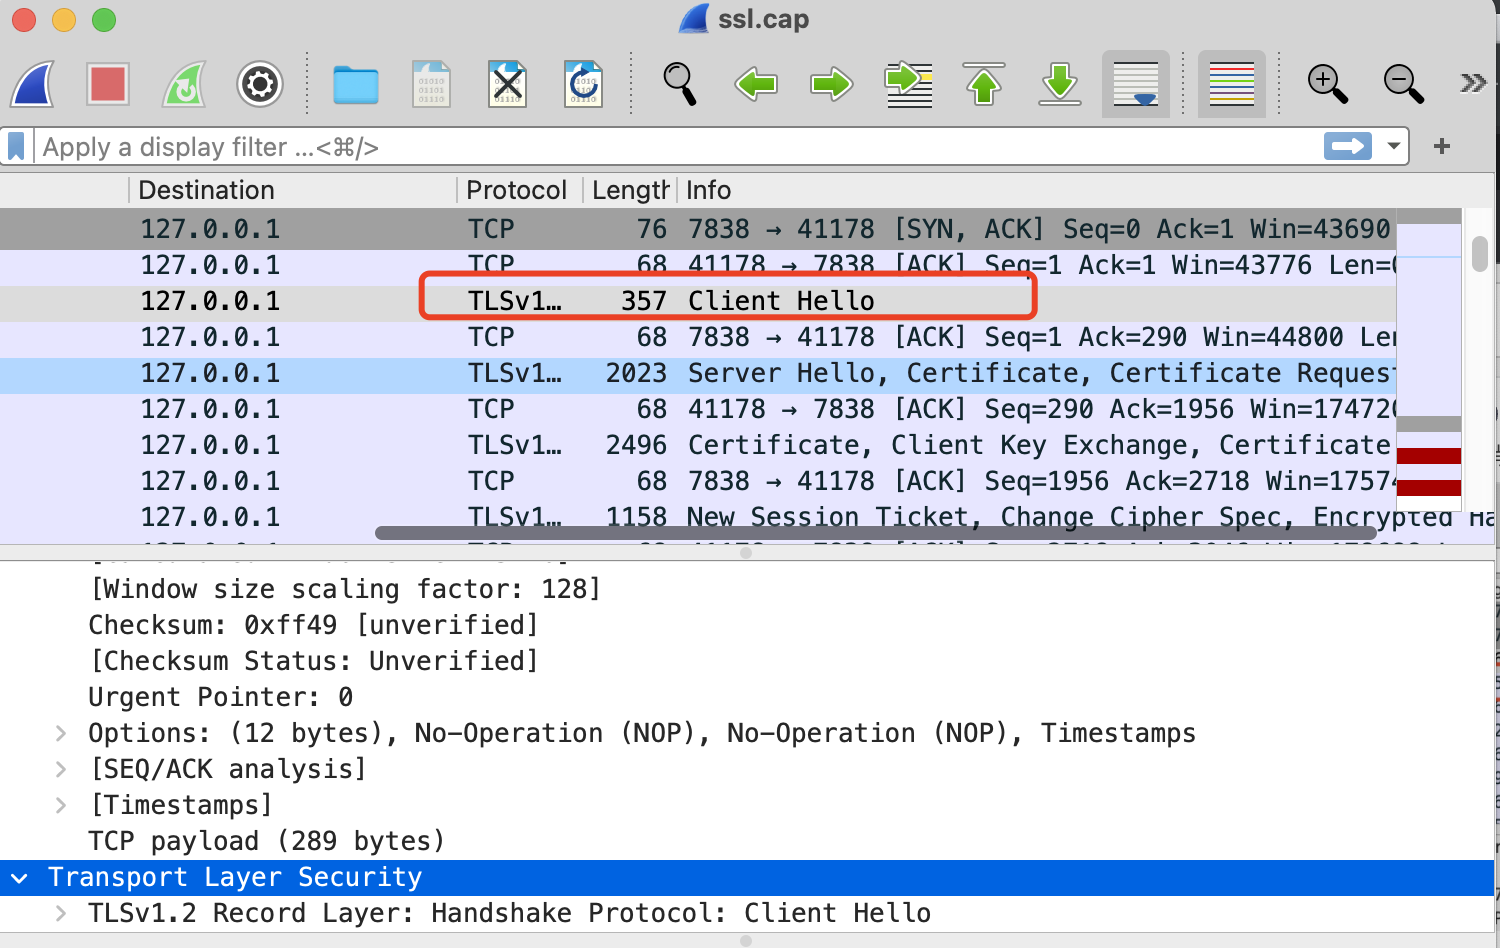The height and width of the screenshot is (948, 1500).
Task: Click the display filter input field
Action: (680, 147)
